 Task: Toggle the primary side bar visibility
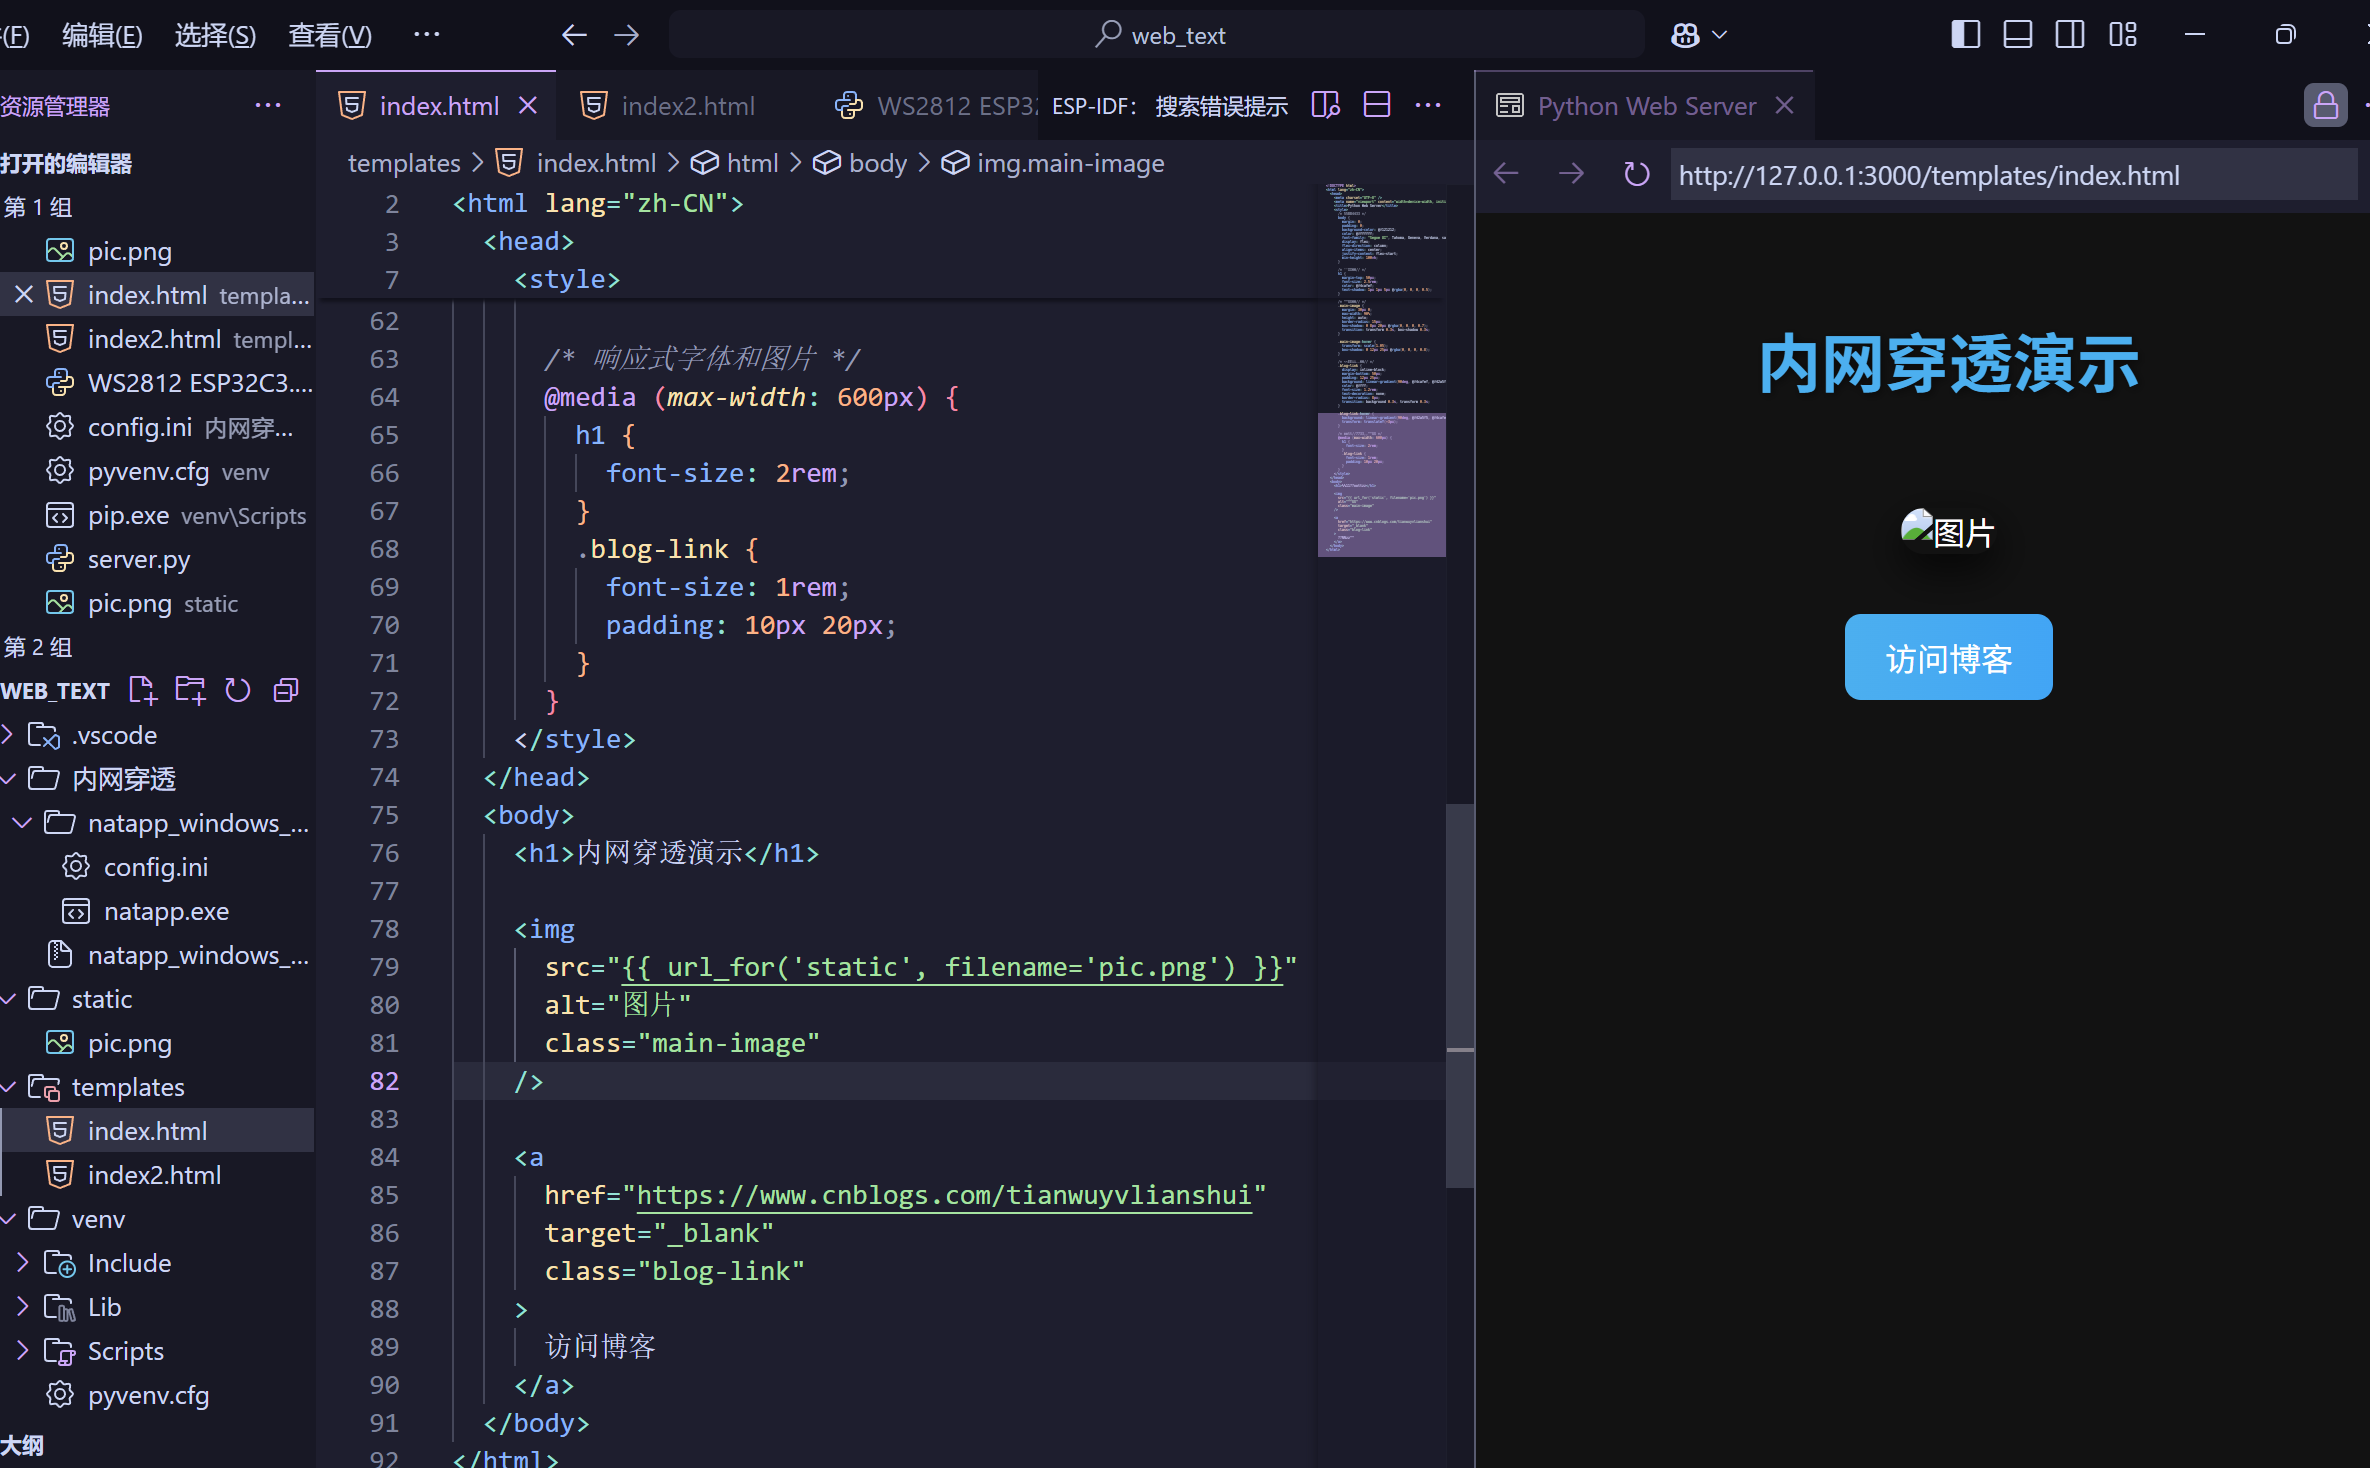point(1965,35)
